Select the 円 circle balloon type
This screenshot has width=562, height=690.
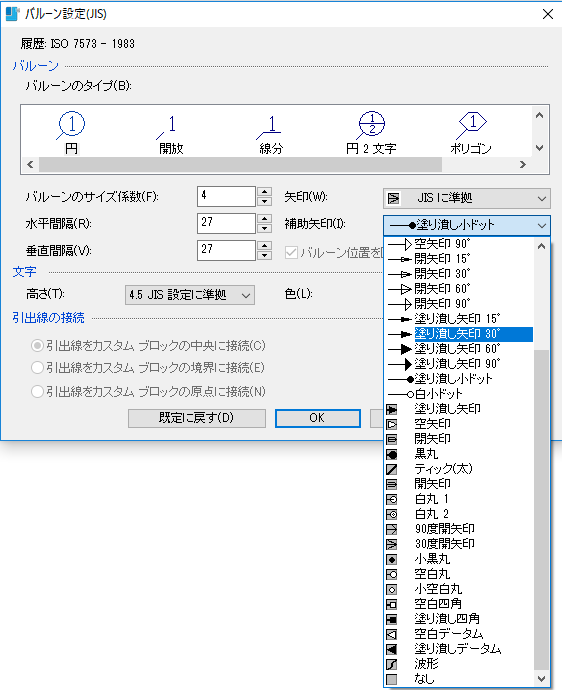(71, 132)
